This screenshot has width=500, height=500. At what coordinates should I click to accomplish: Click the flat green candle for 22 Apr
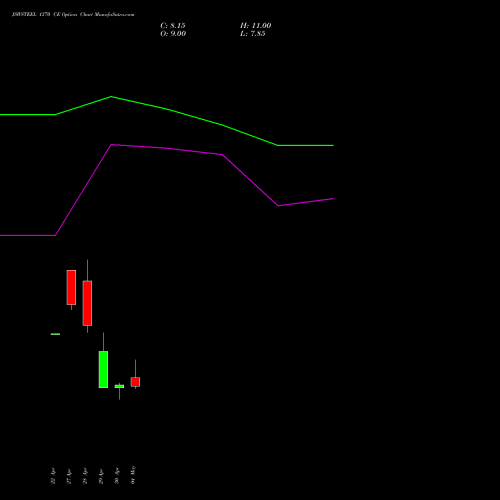[x=55, y=334]
